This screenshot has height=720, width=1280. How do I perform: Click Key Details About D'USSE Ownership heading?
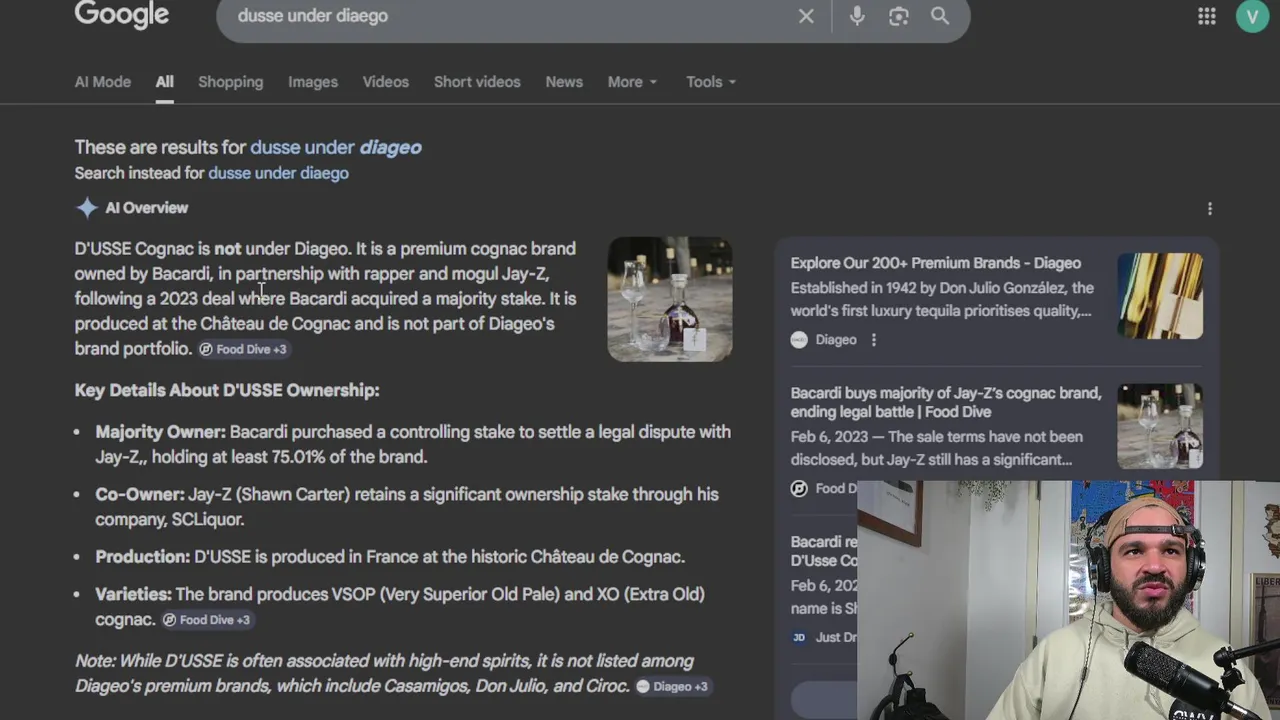227,390
